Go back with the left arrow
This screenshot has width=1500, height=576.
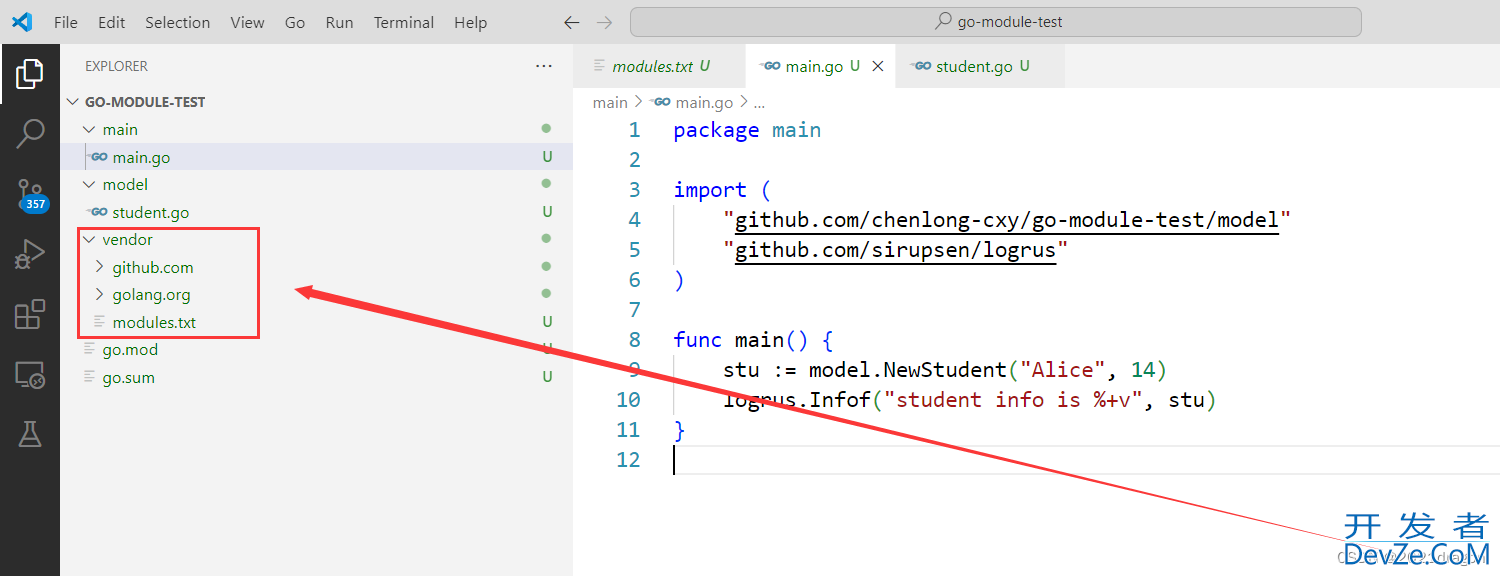pos(571,22)
